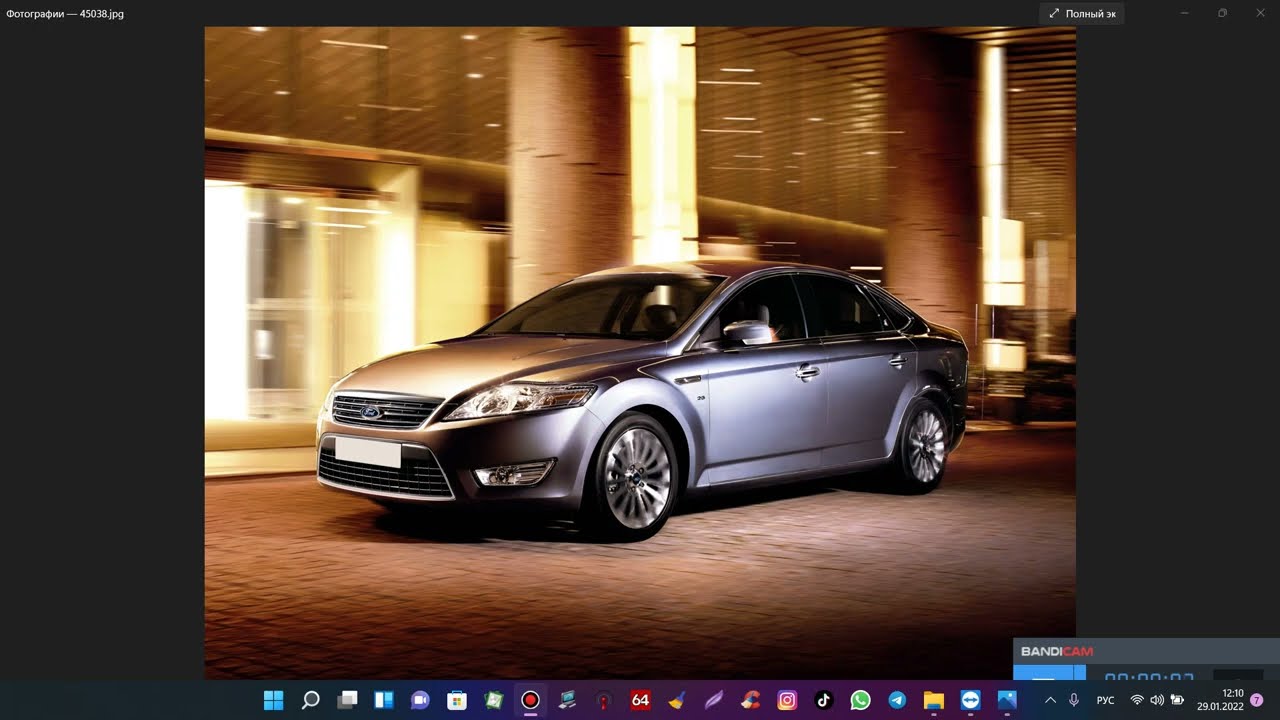The width and height of the screenshot is (1280, 720).
Task: Switch to the Photos app taskbar icon
Action: [1007, 700]
